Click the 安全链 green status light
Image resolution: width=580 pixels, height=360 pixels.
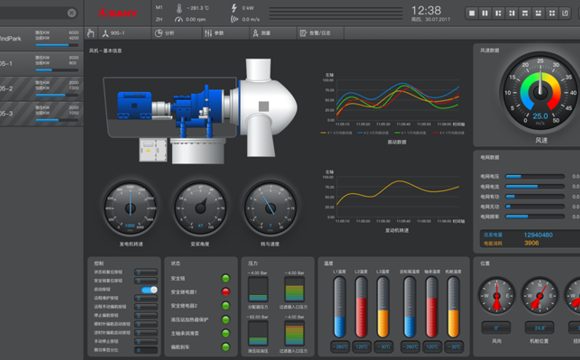225,278
